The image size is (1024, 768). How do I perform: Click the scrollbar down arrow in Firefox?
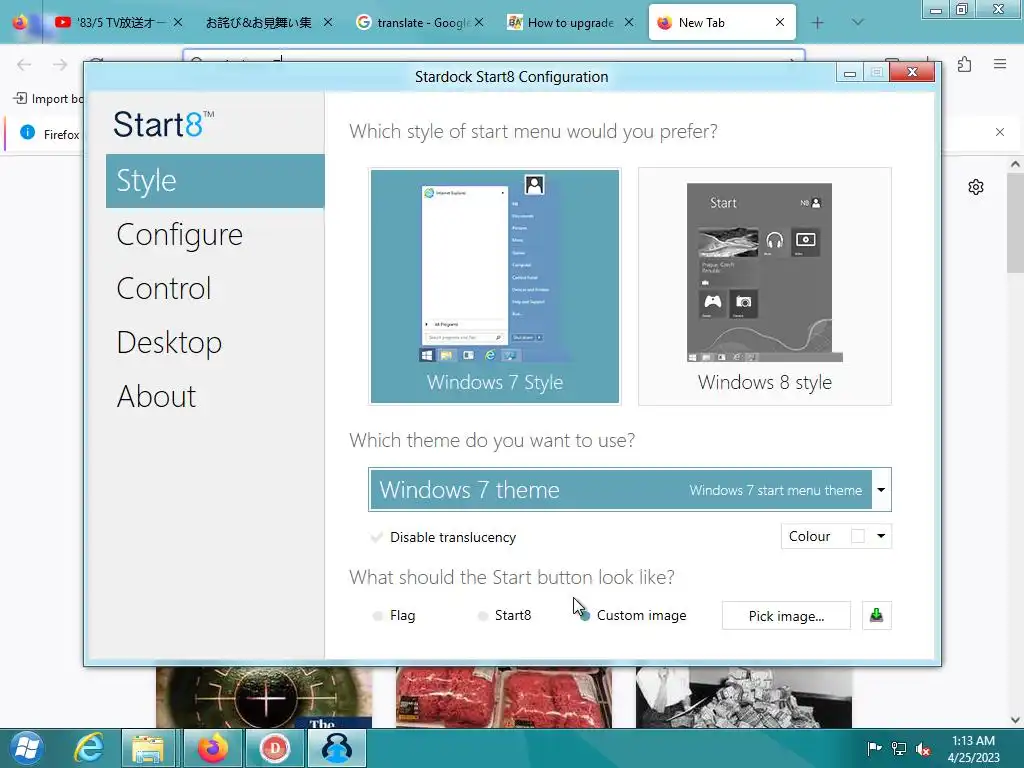point(1015,720)
